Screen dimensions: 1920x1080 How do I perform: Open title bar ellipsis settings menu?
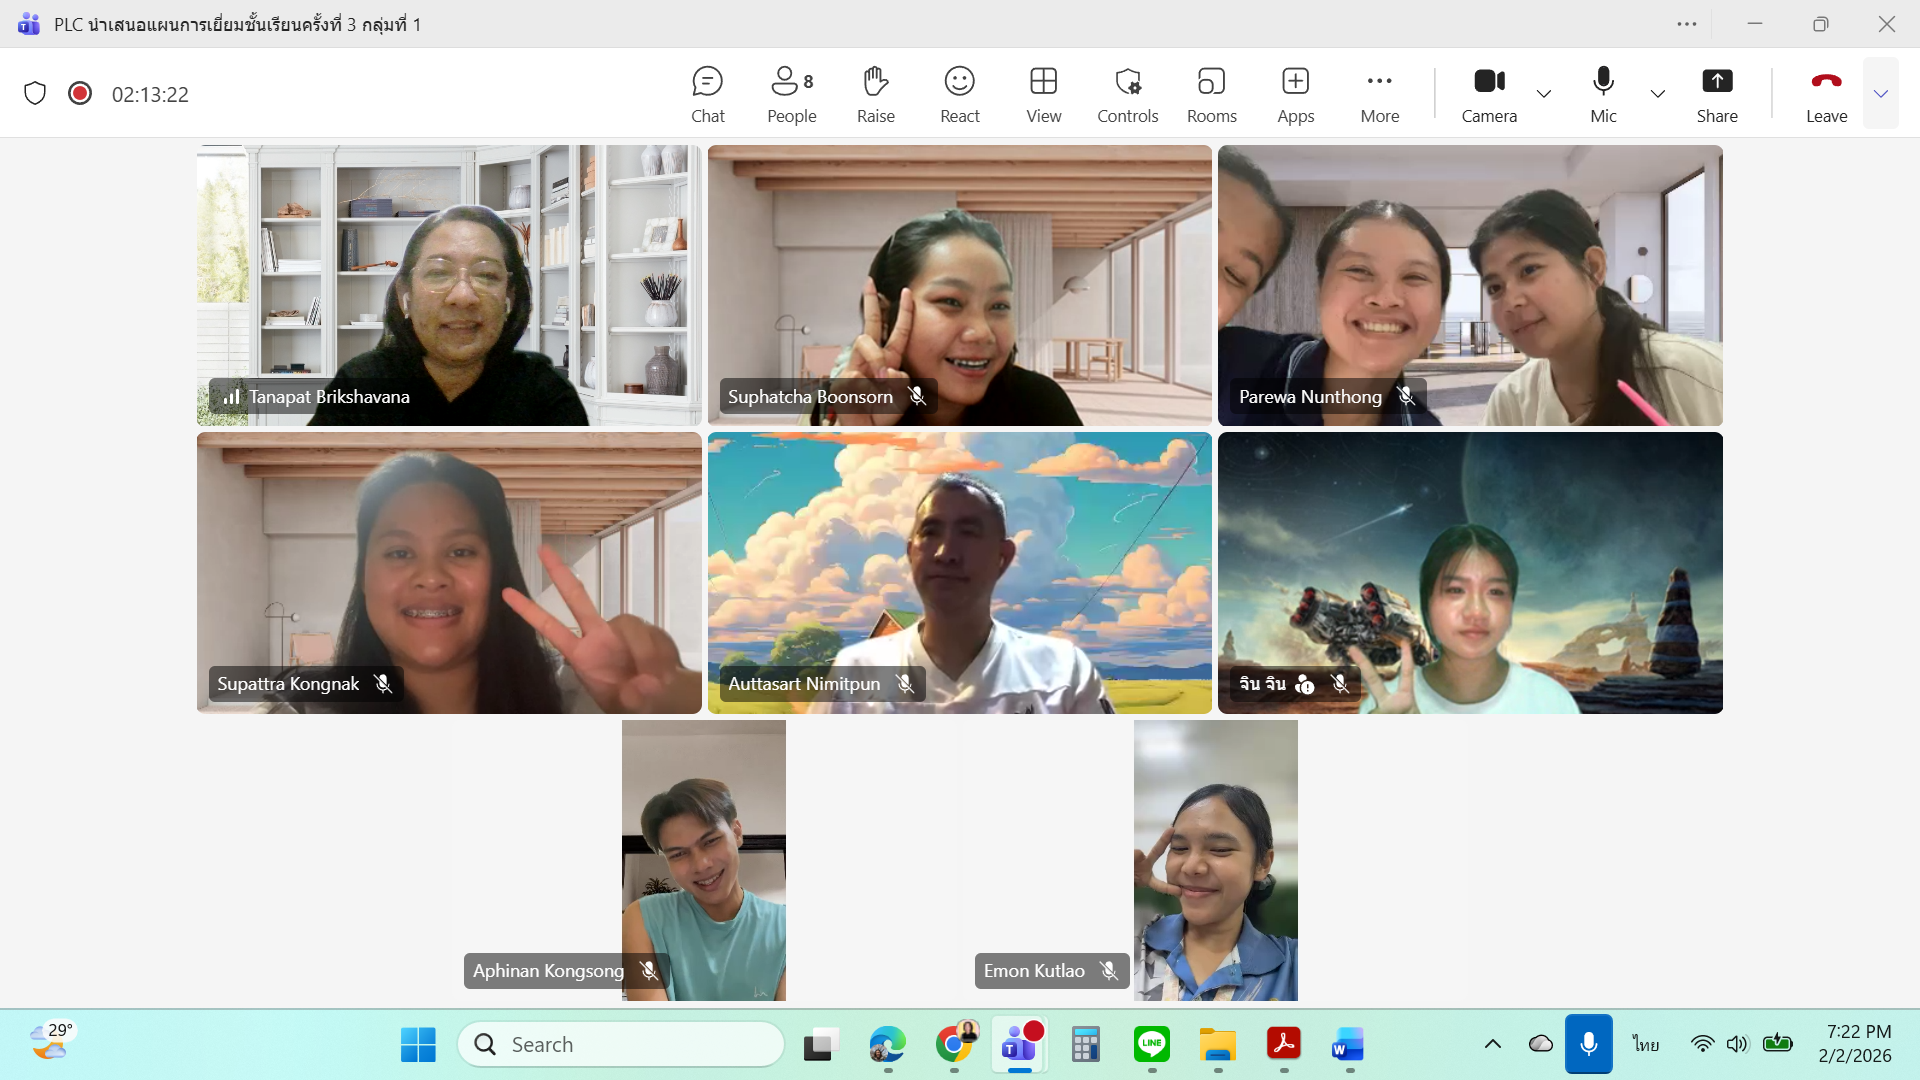(x=1687, y=24)
